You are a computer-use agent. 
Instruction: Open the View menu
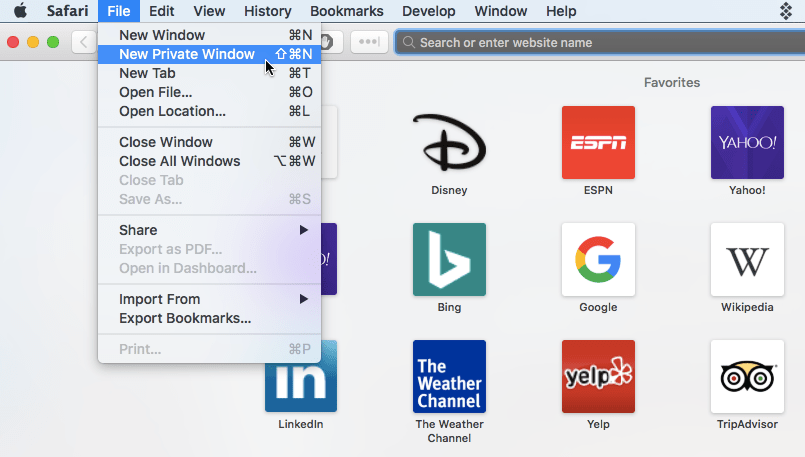(209, 11)
